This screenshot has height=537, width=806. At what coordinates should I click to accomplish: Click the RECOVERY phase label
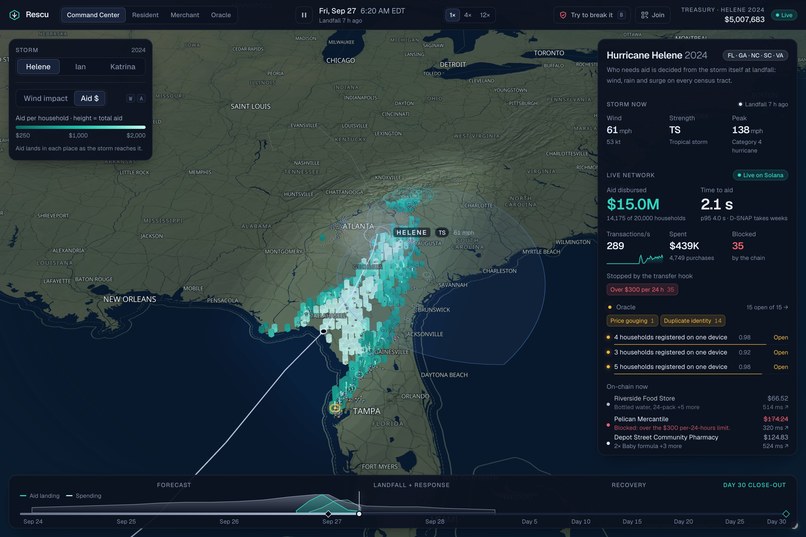(x=629, y=485)
